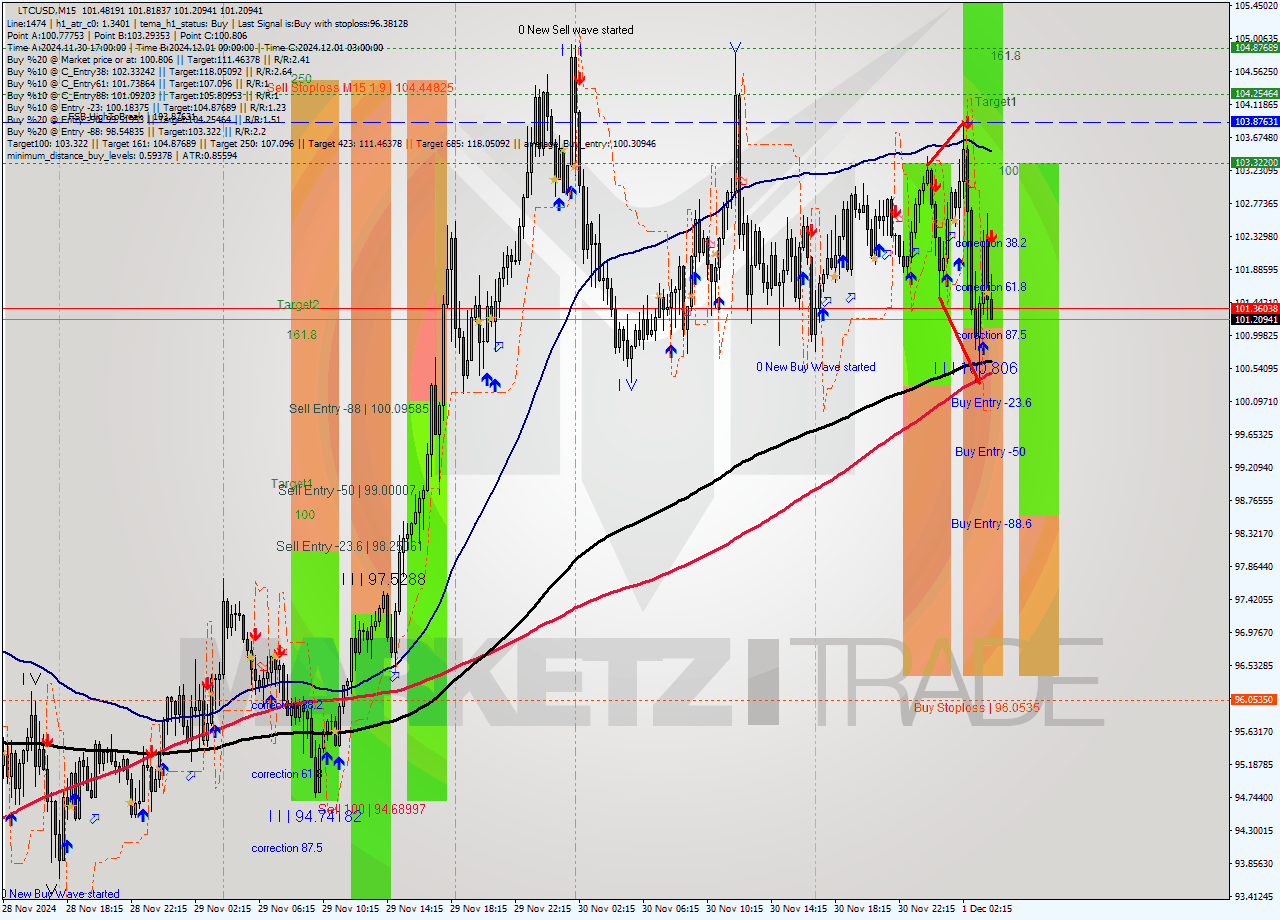Click the '30 Nov 10:15' time axis label
The width and height of the screenshot is (1280, 920).
pyautogui.click(x=735, y=909)
